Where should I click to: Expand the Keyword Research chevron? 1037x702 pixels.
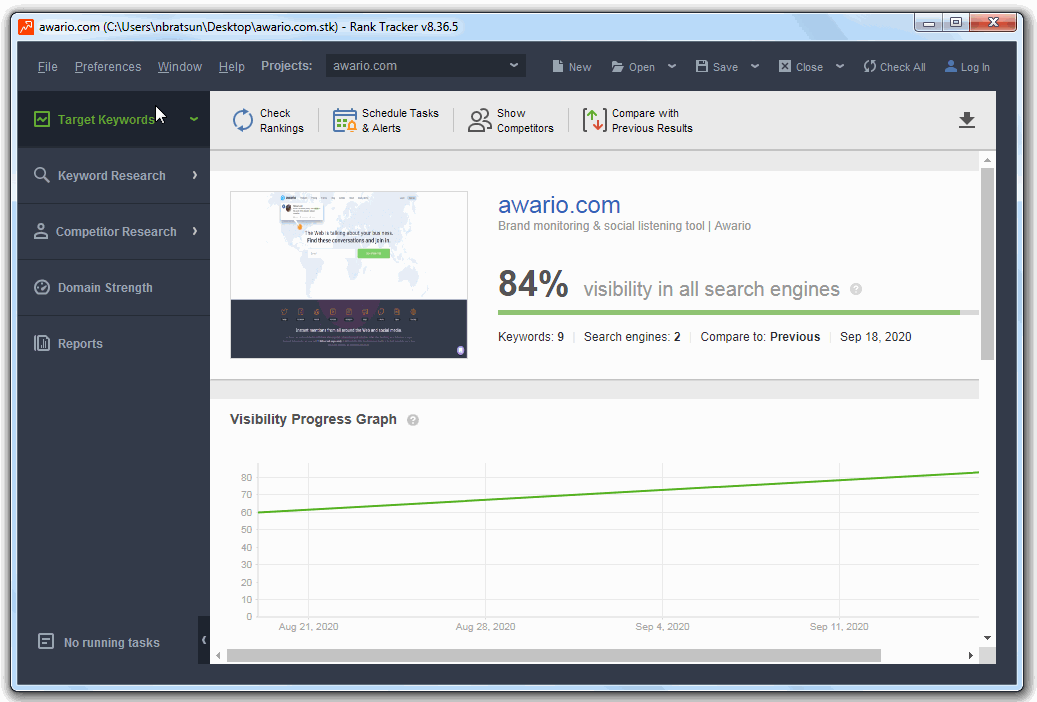click(x=195, y=175)
